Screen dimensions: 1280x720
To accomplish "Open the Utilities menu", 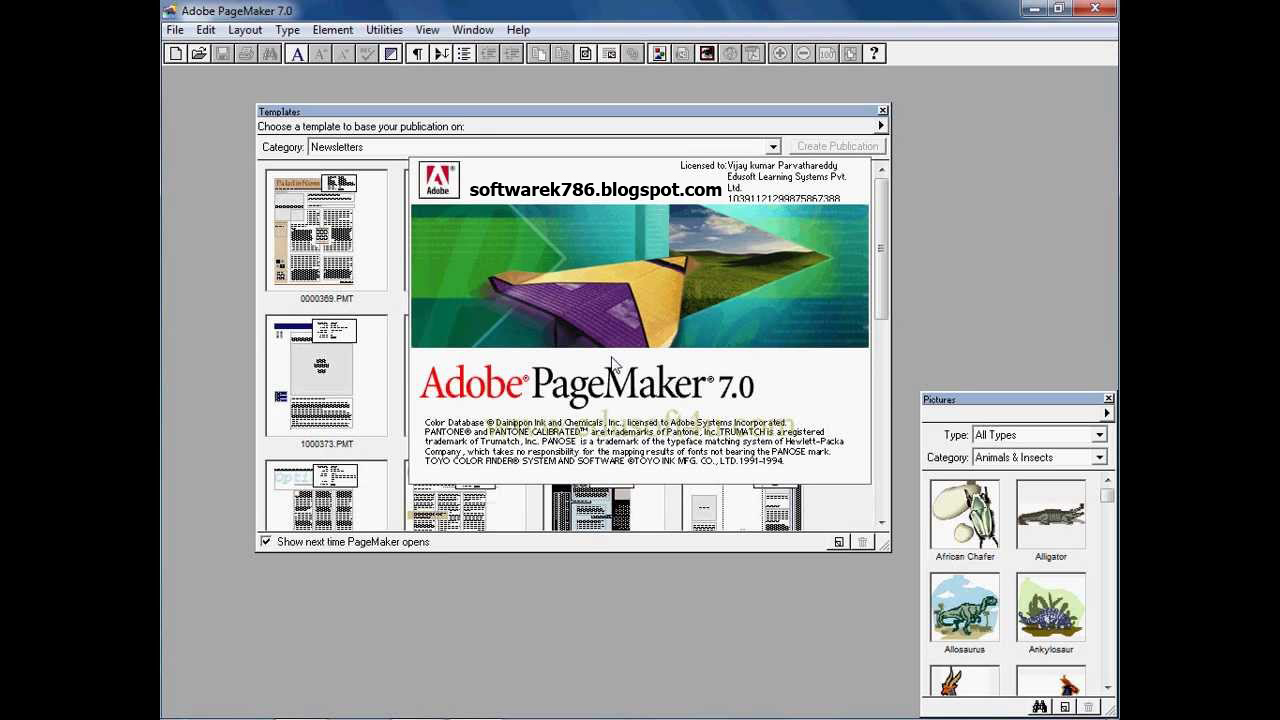I will pos(384,30).
